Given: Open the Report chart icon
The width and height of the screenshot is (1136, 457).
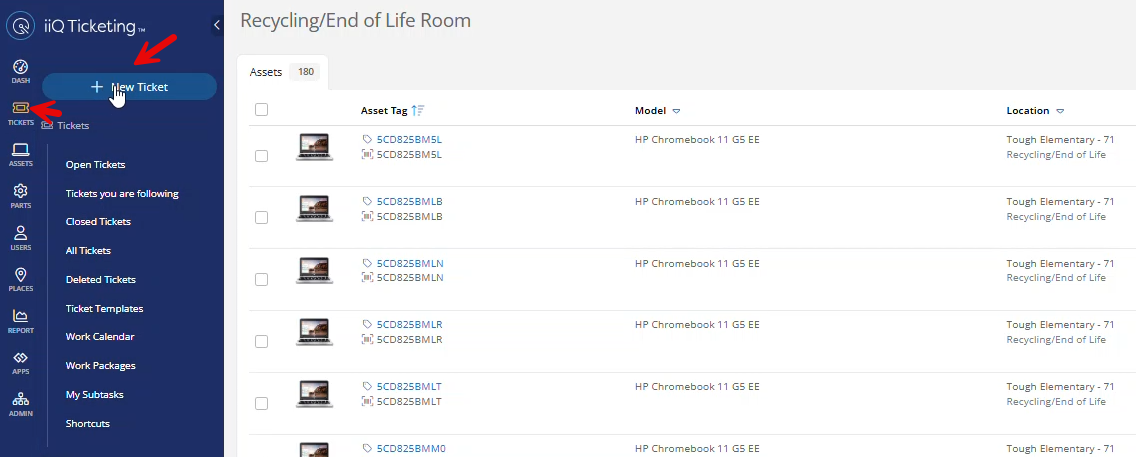Looking at the screenshot, I should (20, 320).
